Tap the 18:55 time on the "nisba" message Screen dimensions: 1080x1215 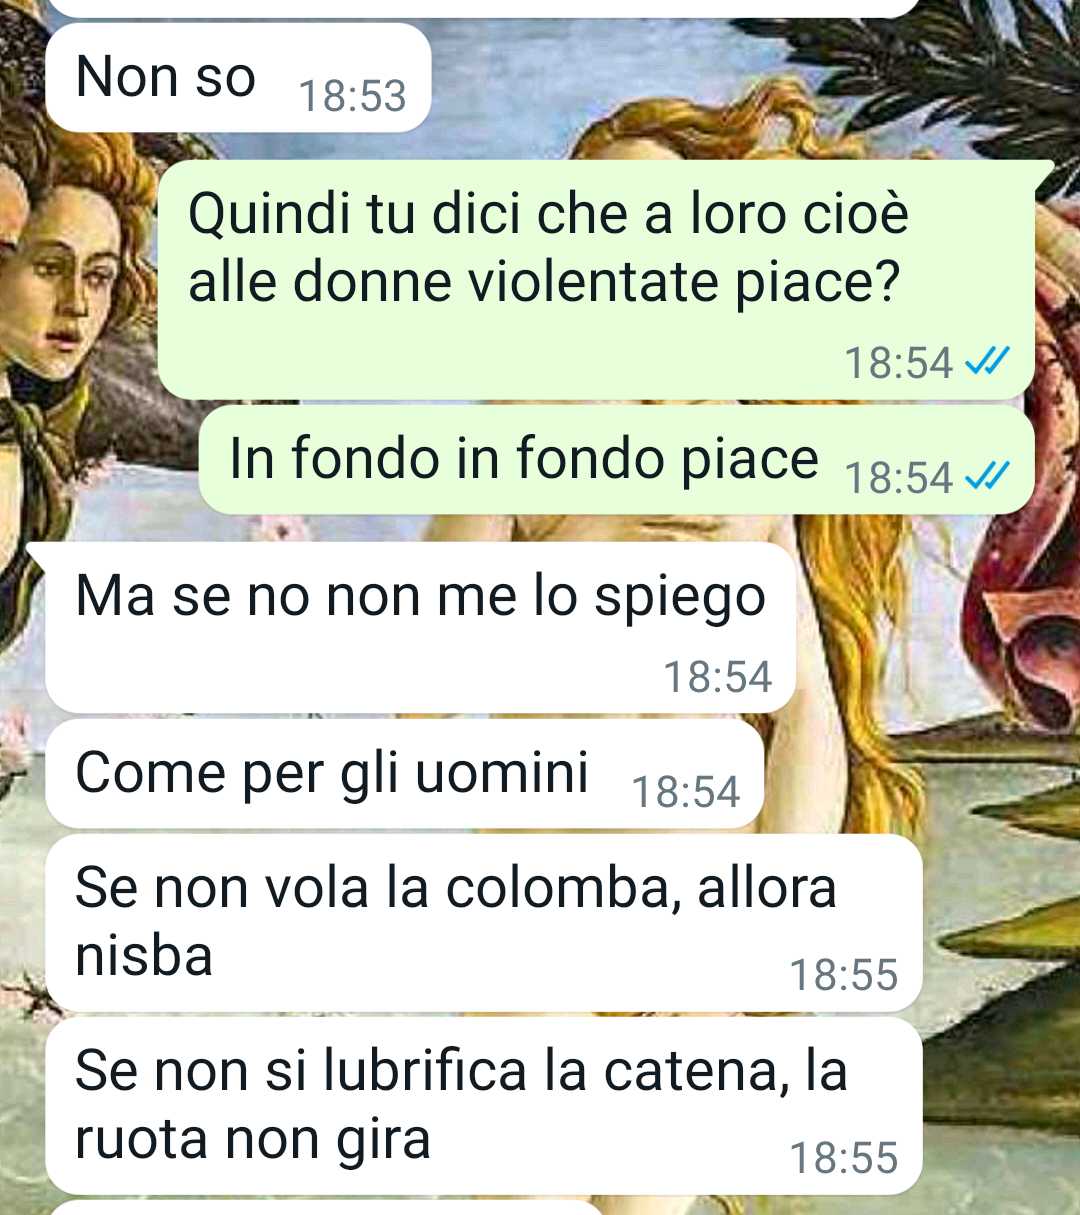pos(844,975)
